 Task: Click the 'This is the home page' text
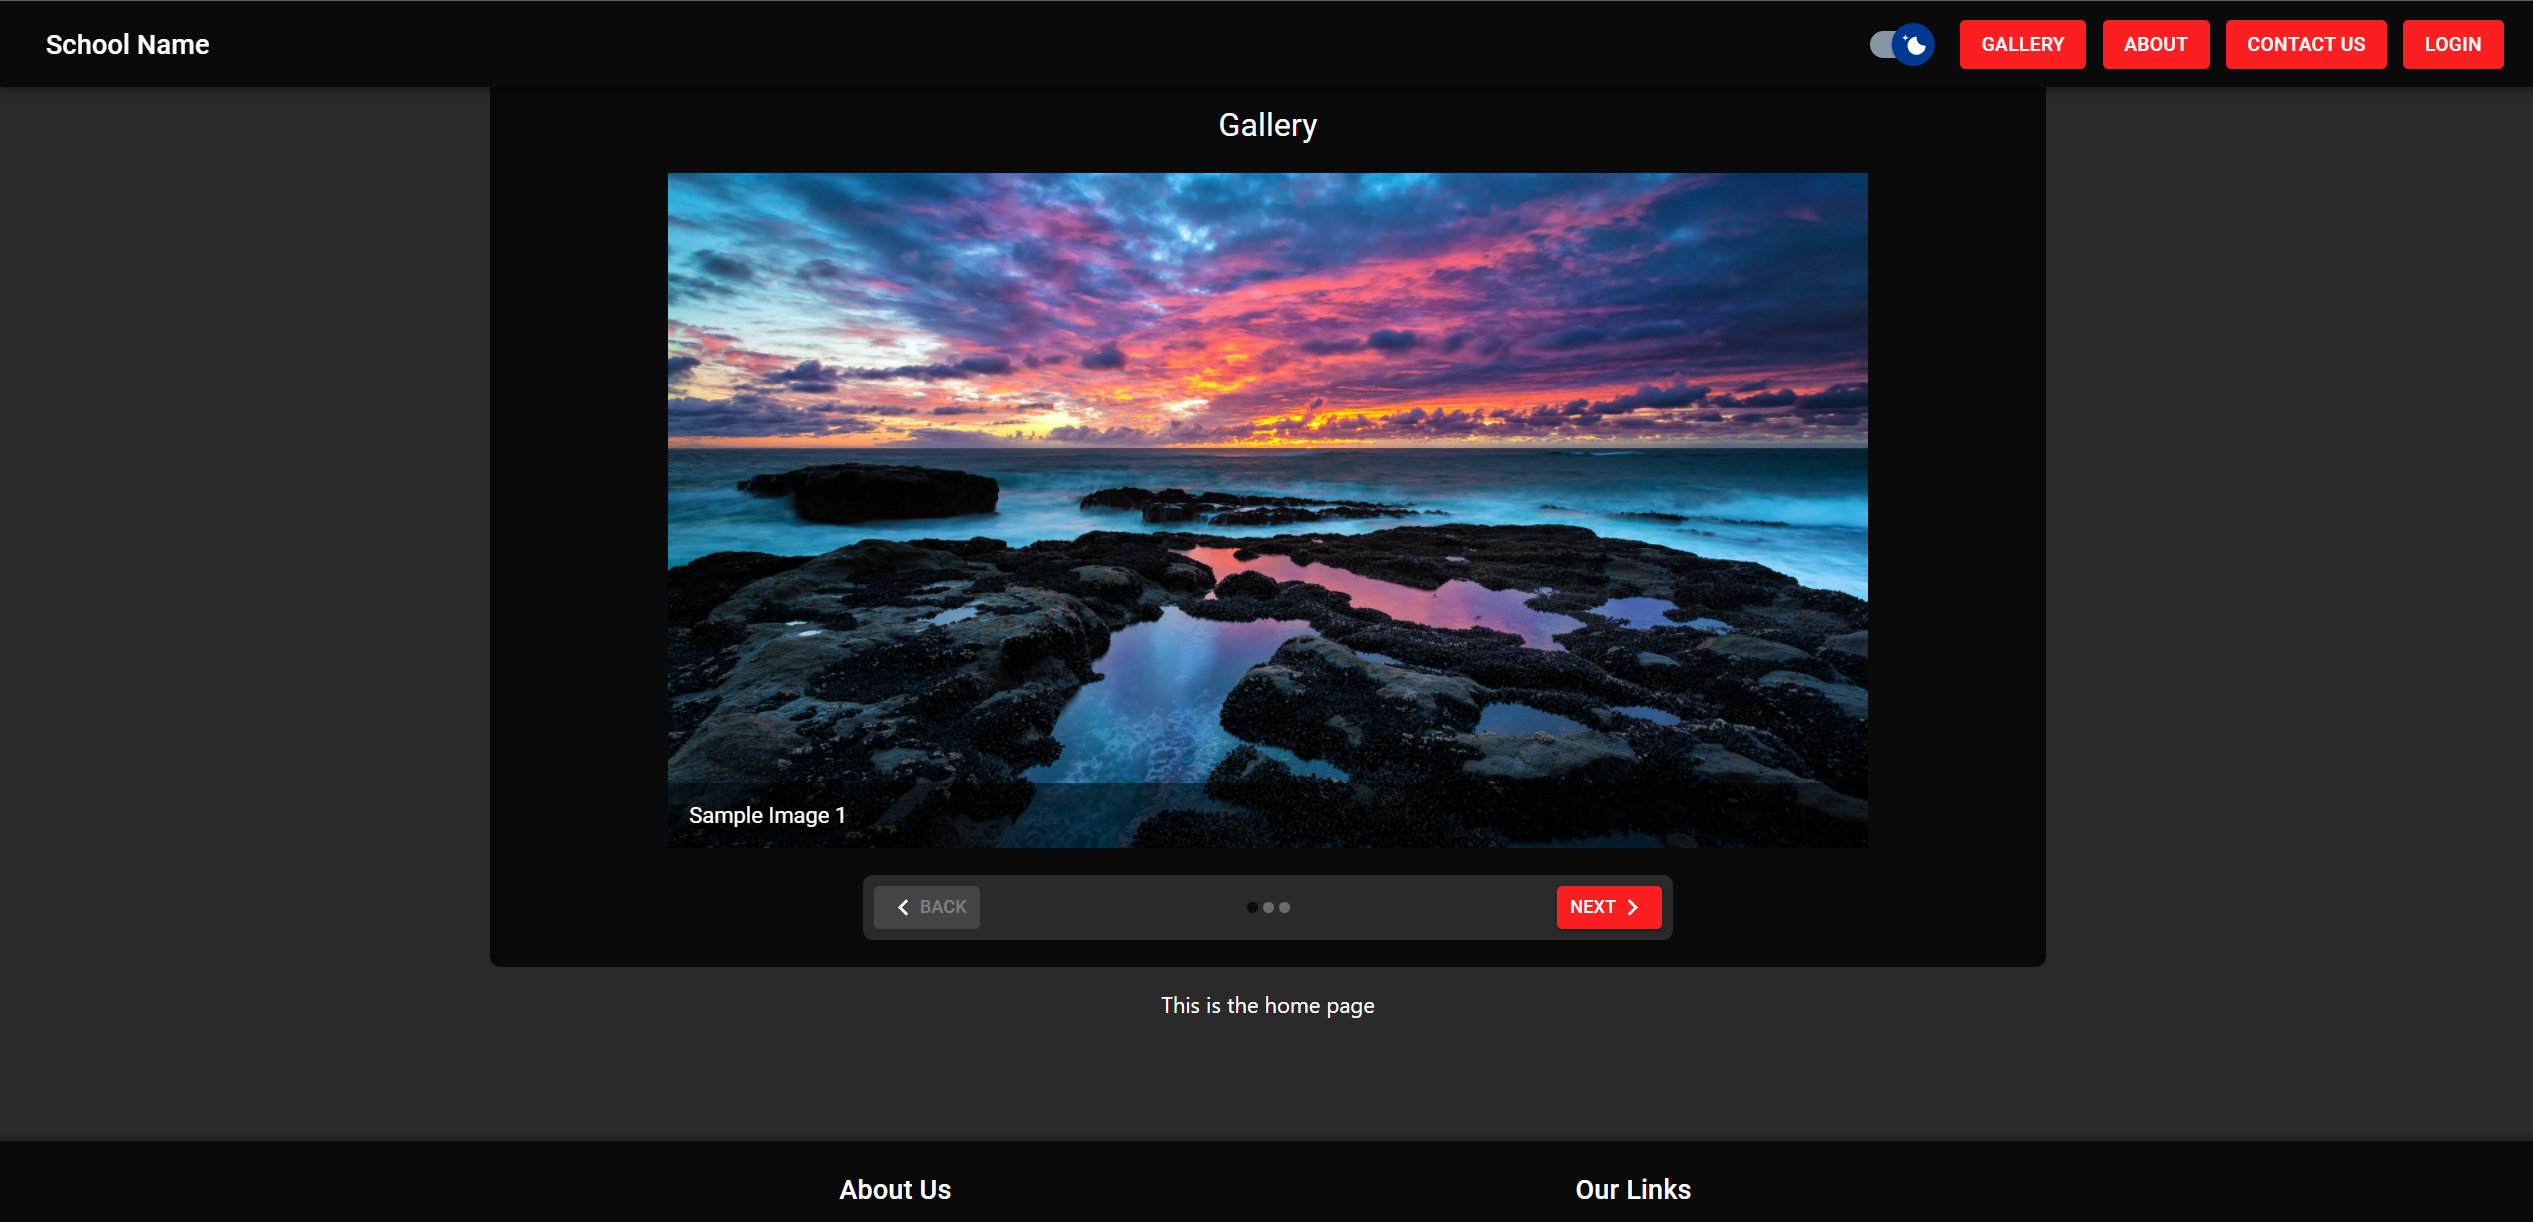click(1267, 1006)
